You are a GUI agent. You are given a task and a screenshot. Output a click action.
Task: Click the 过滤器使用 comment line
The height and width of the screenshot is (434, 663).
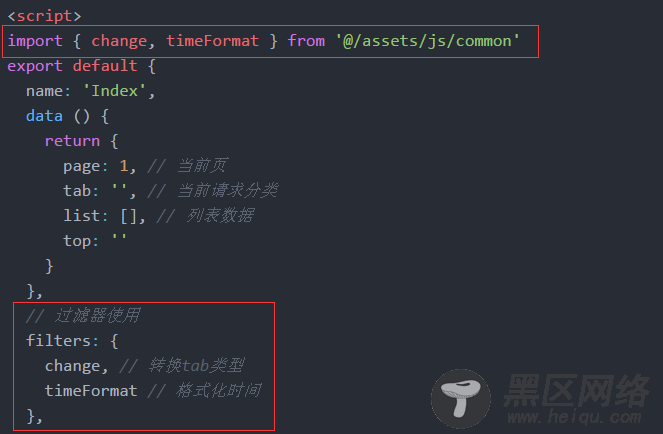(x=83, y=316)
